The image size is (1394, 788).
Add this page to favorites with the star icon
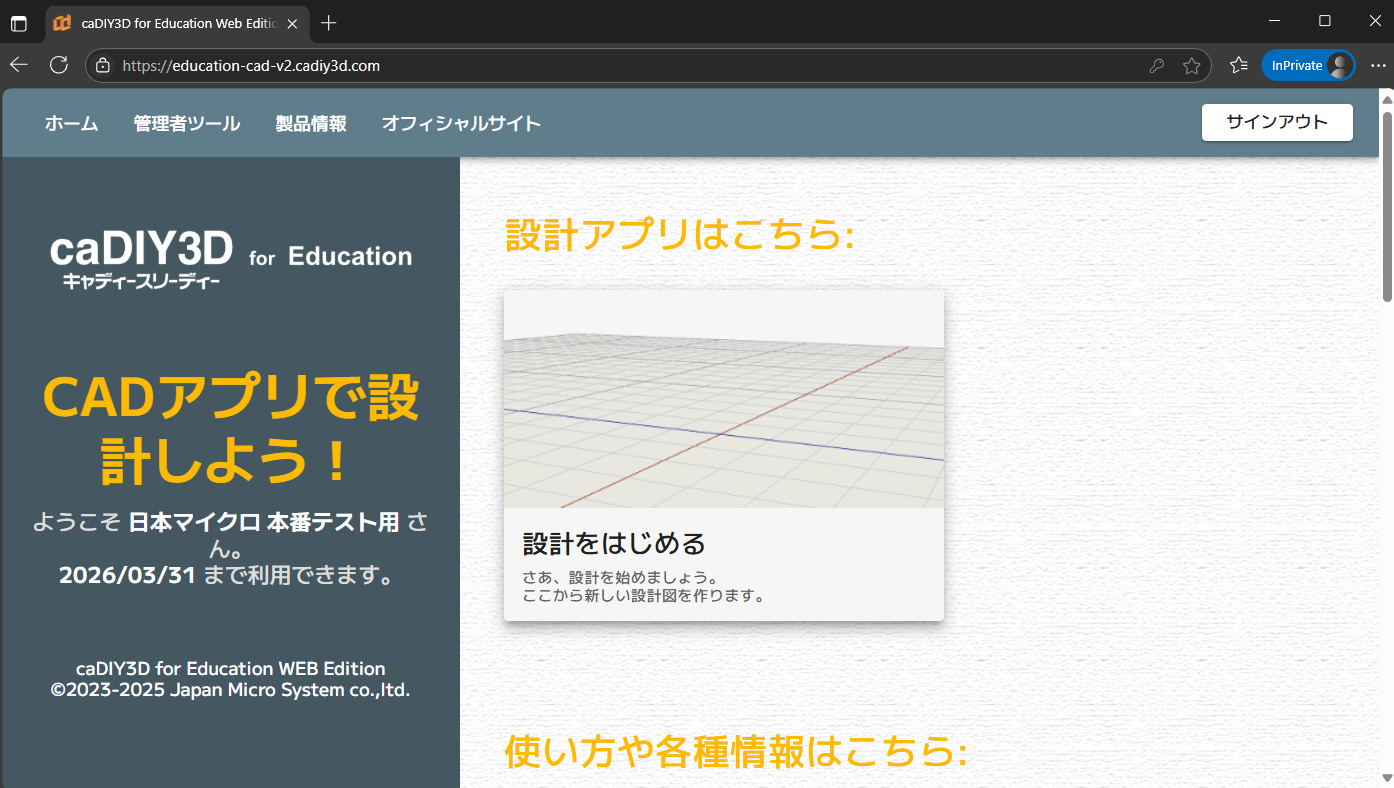coord(1191,66)
